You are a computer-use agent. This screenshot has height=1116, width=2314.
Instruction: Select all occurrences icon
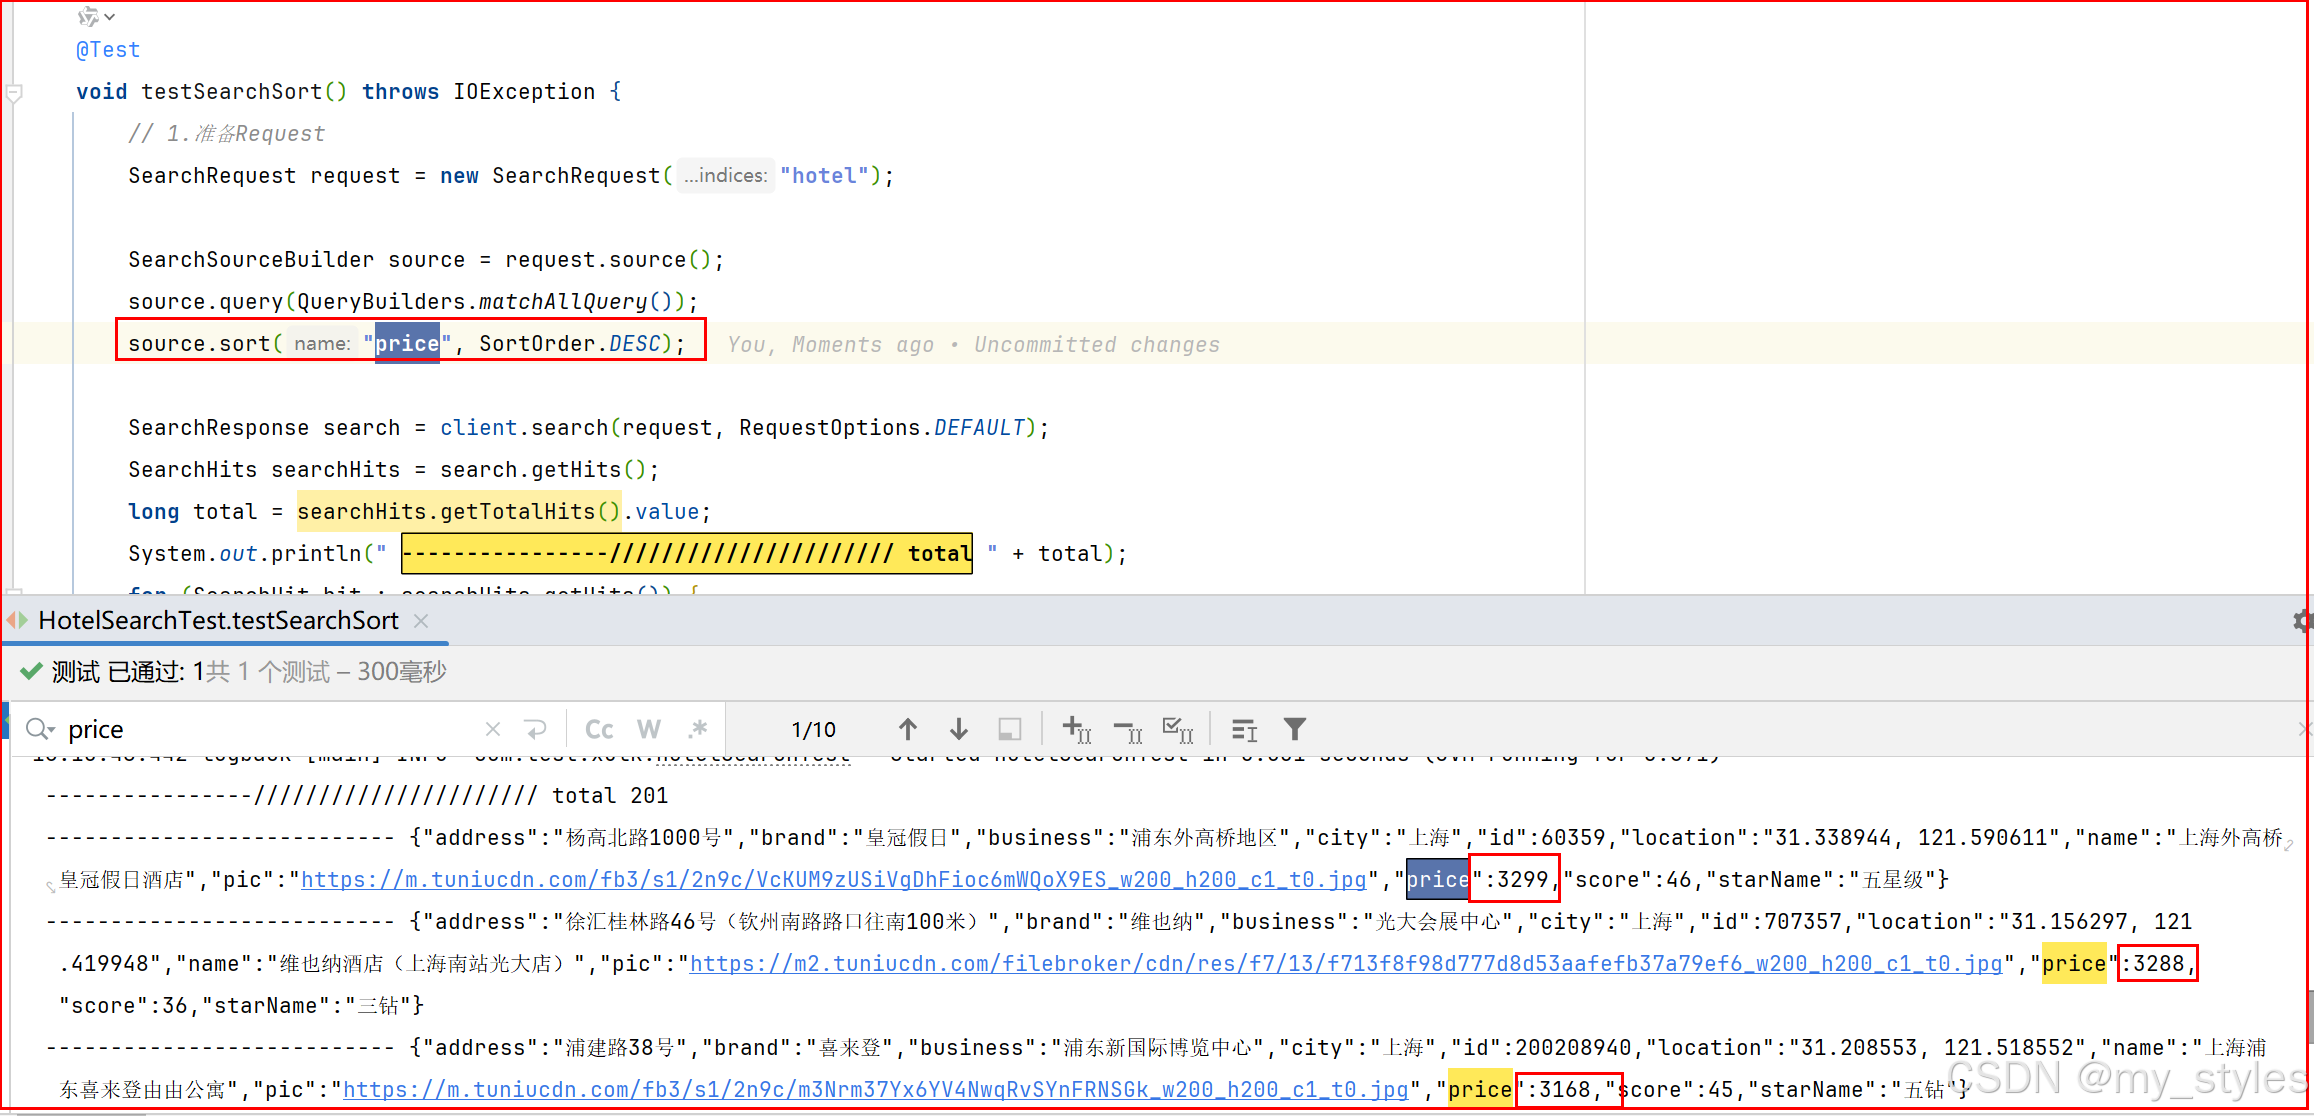coord(1177,730)
